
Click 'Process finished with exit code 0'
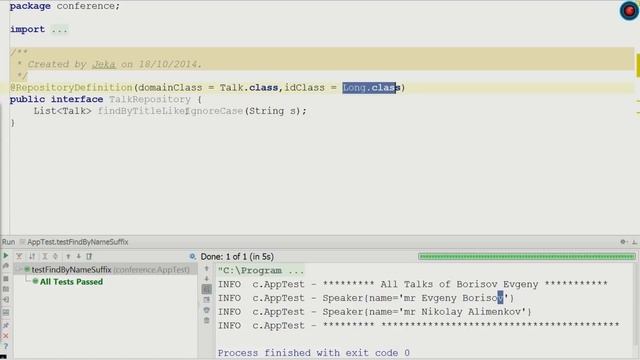tap(314, 353)
